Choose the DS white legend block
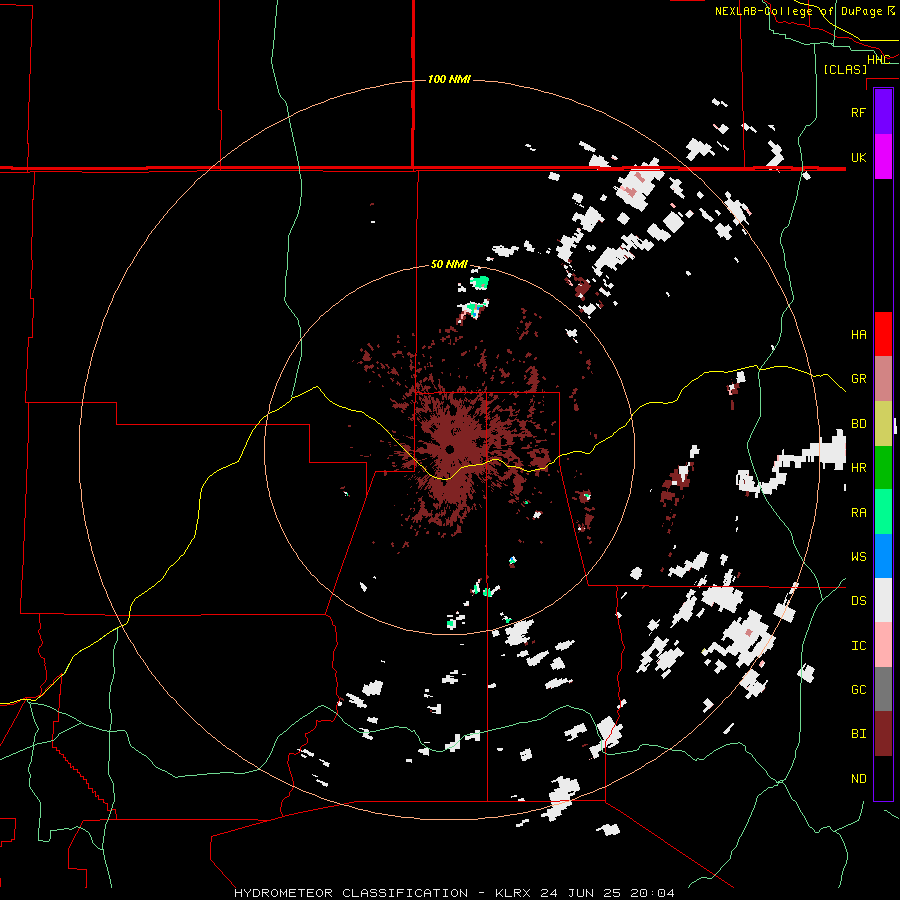The width and height of the screenshot is (900, 900). tap(883, 600)
